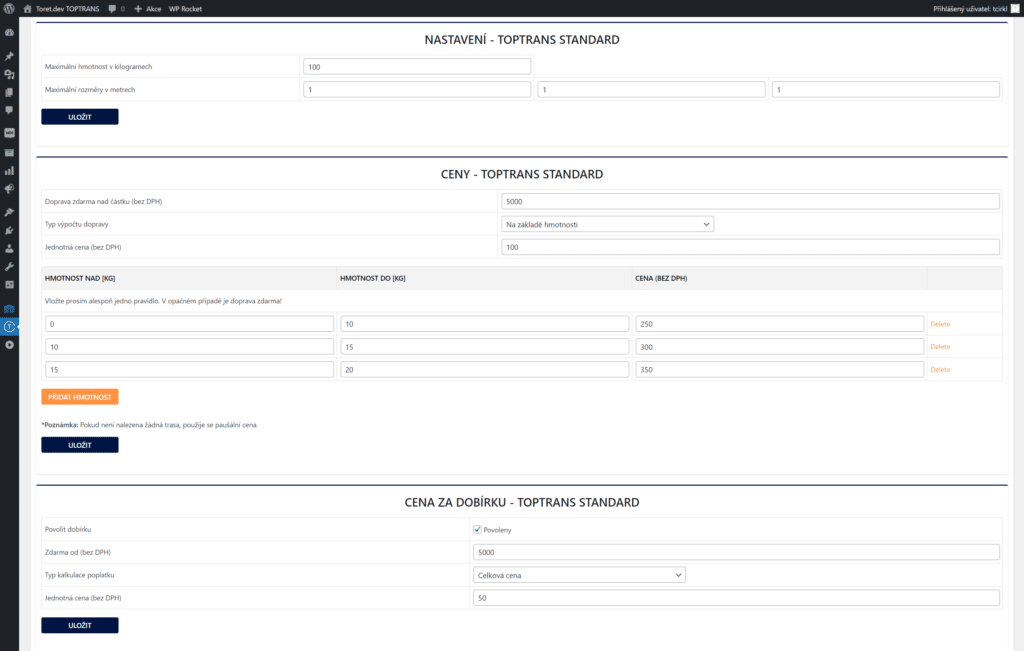The height and width of the screenshot is (651, 1024).
Task: Focus Hmotnost nad field containing 0
Action: pos(189,324)
